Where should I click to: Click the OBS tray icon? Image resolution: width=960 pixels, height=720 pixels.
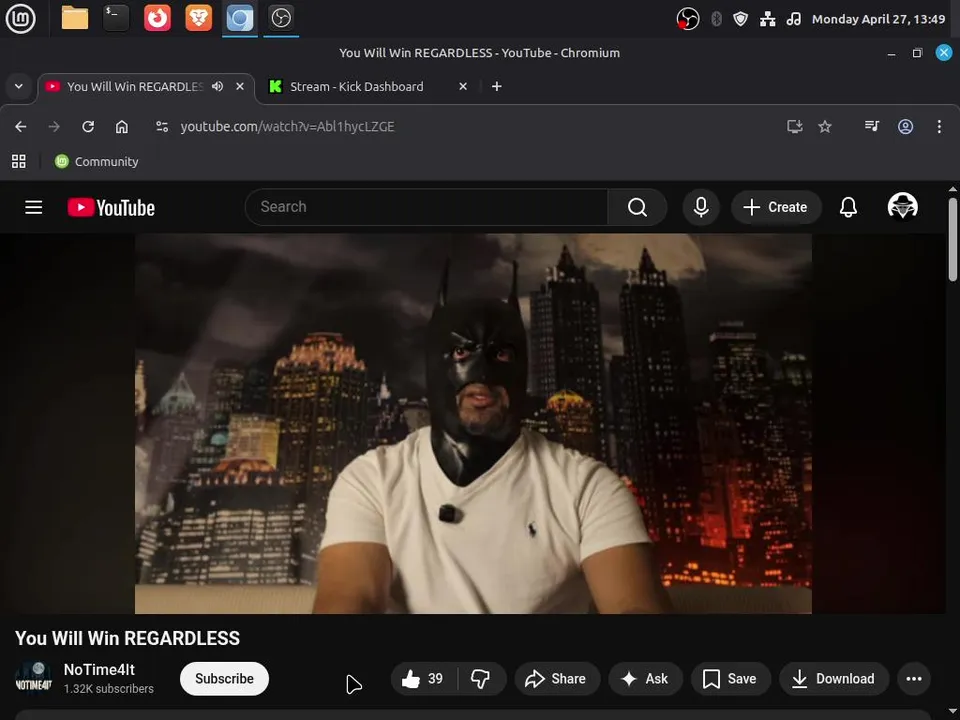[688, 19]
